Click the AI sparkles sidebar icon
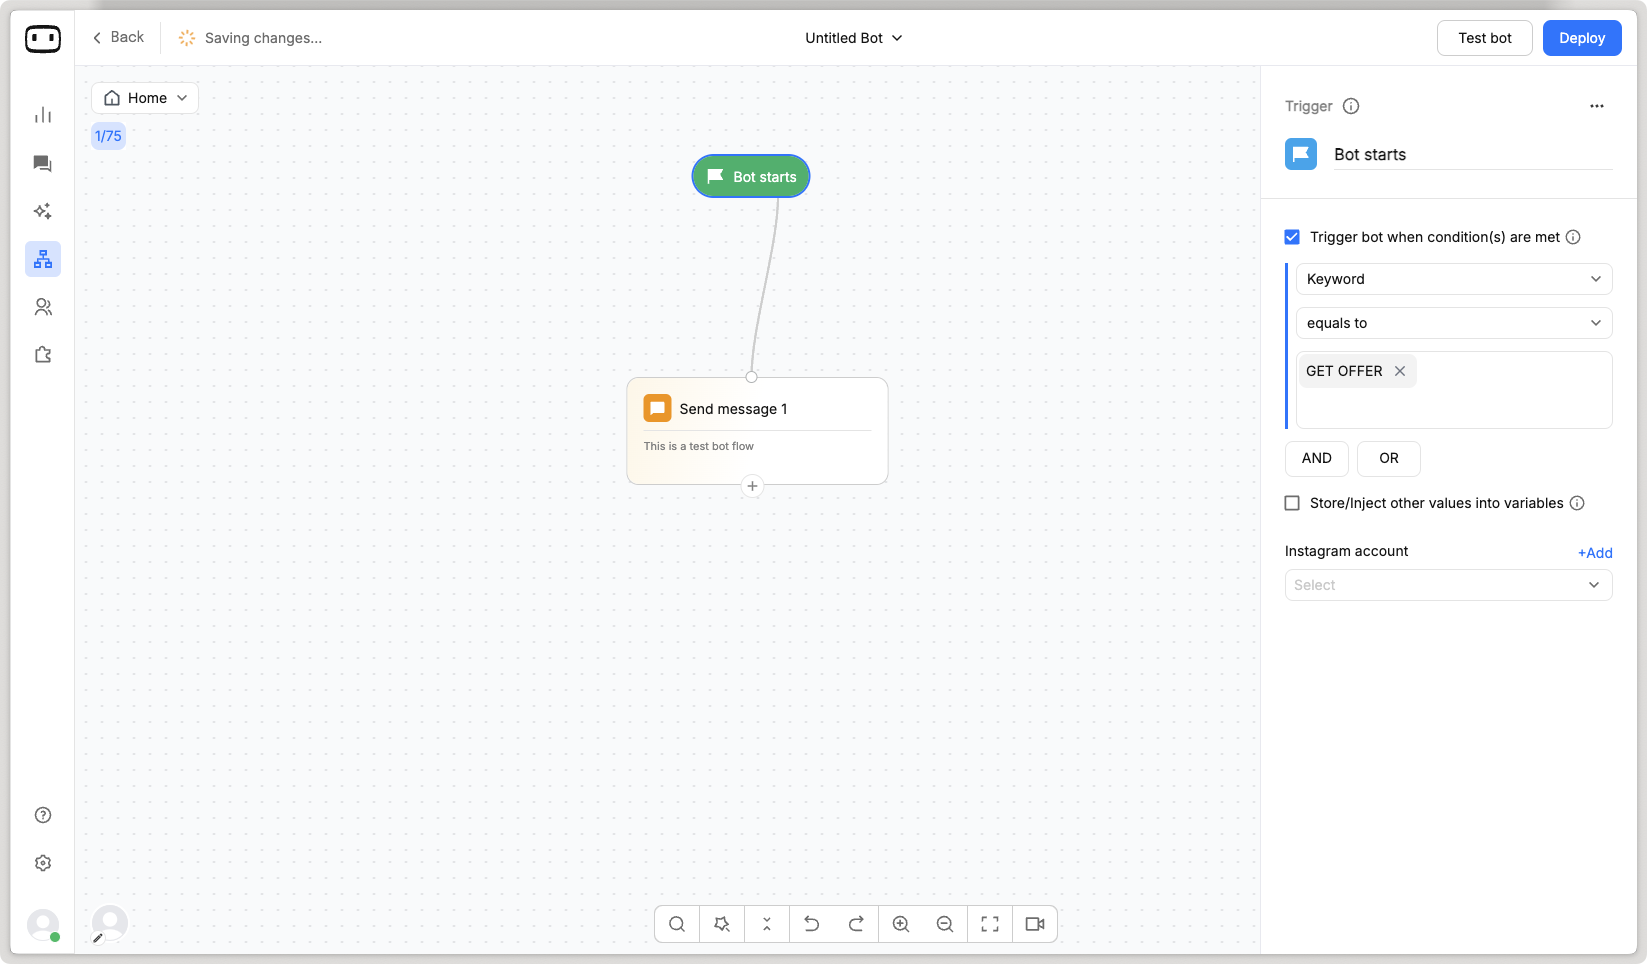Image resolution: width=1647 pixels, height=964 pixels. pyautogui.click(x=43, y=211)
